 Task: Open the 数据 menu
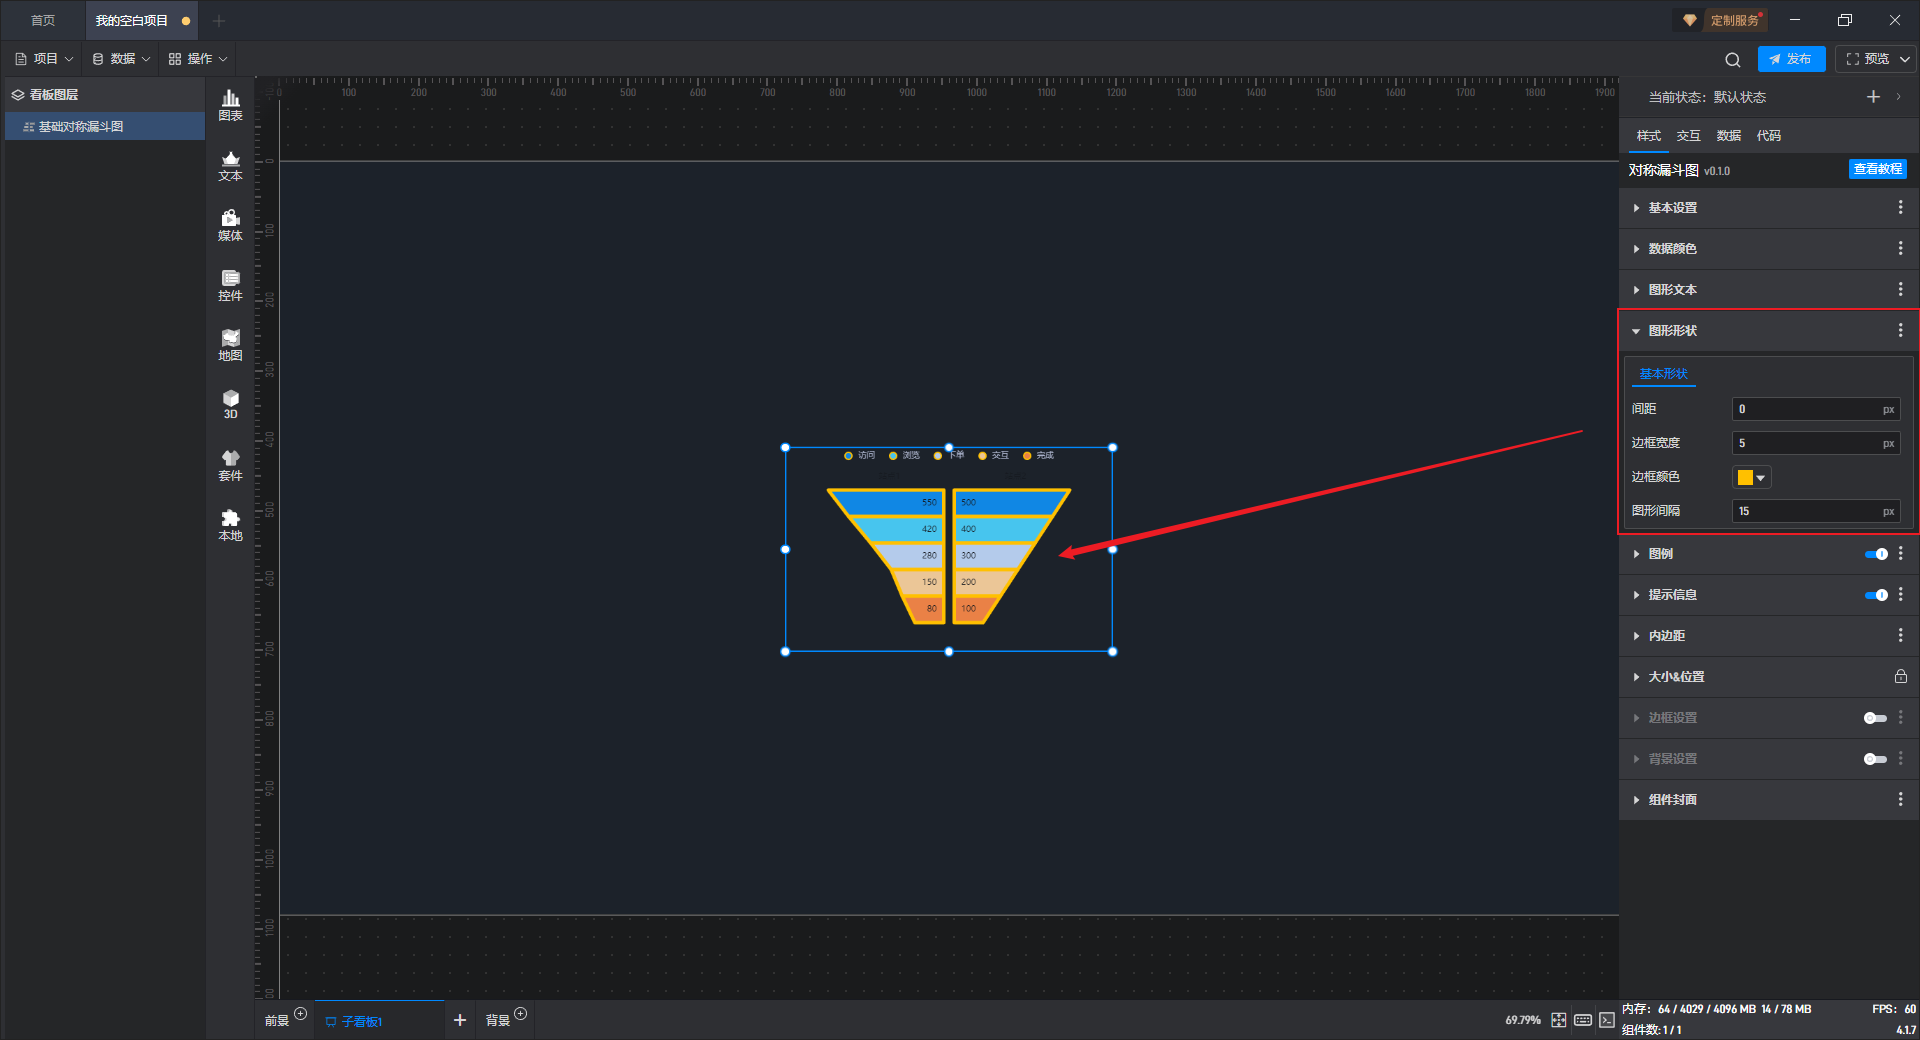tap(121, 59)
